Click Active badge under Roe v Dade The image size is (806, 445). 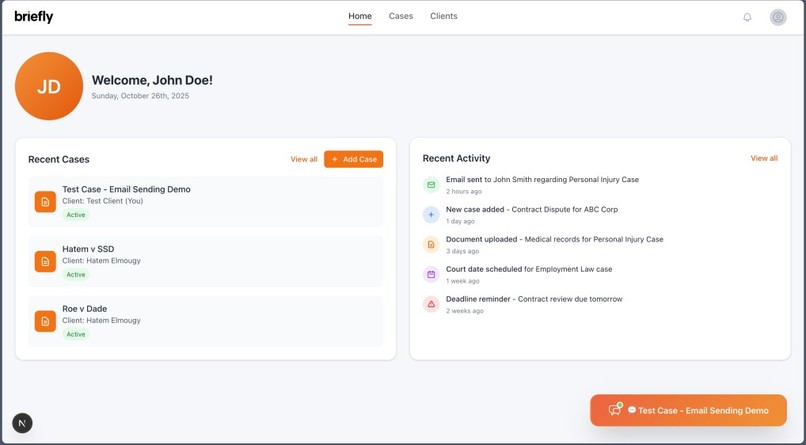(x=76, y=334)
